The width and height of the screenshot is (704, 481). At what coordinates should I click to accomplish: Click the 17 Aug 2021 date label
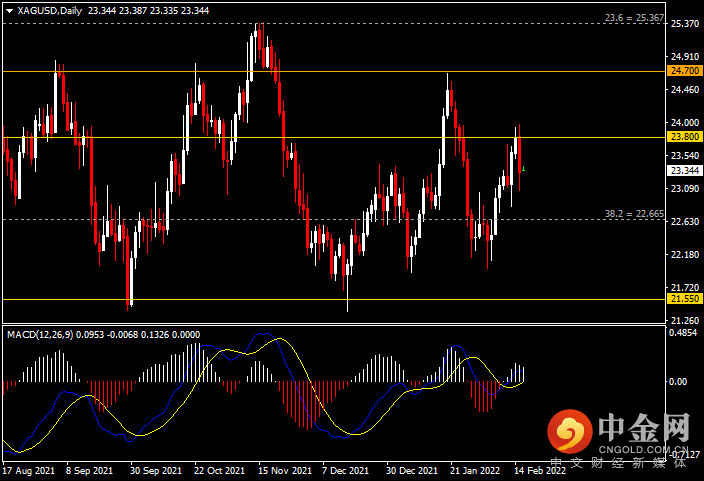(29, 471)
